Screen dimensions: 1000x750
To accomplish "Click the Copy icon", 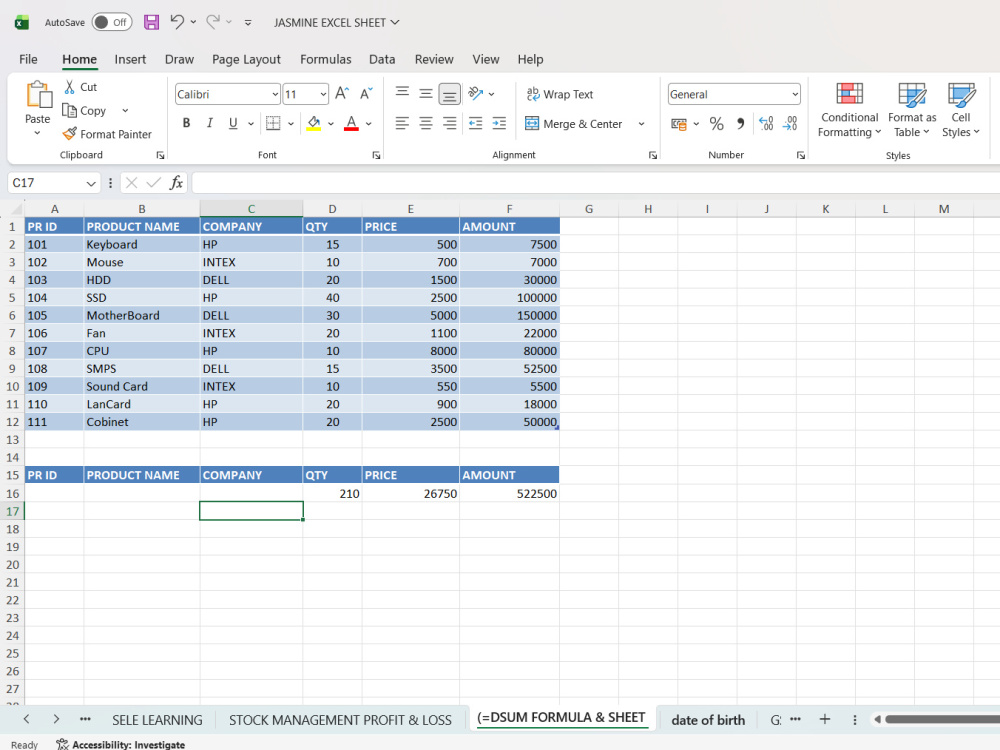I will (x=70, y=110).
